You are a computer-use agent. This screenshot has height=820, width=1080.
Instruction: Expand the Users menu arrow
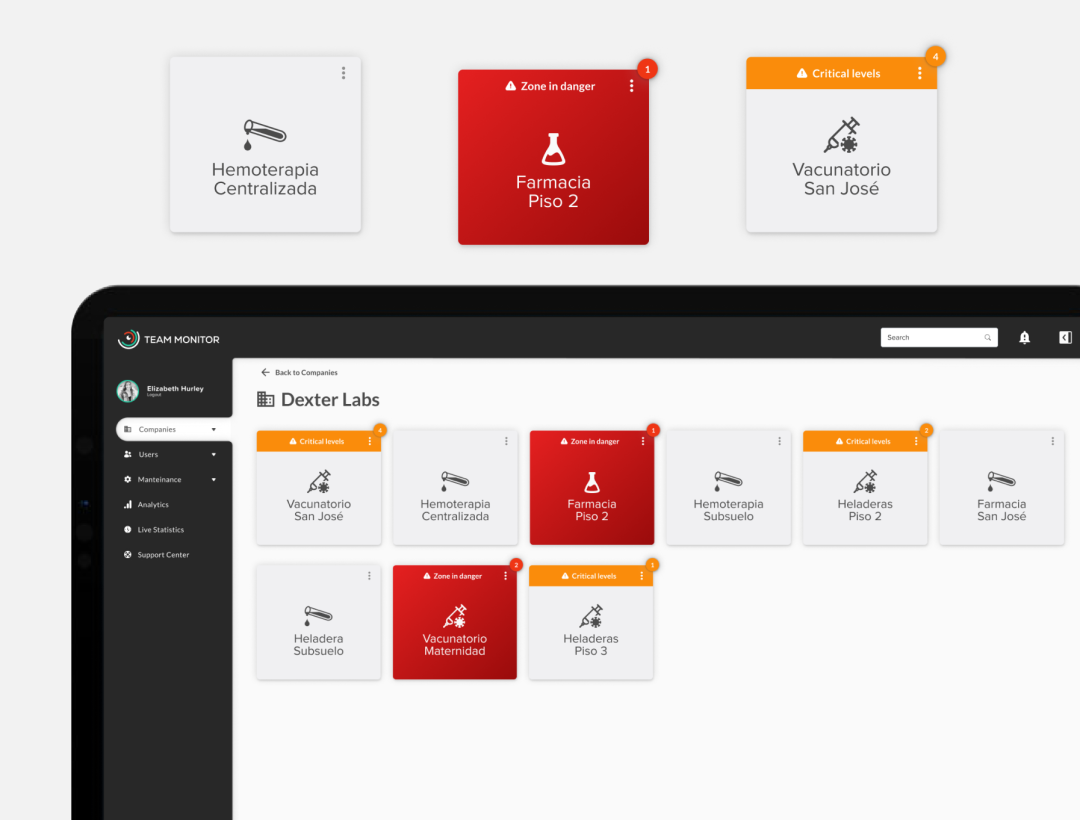(x=213, y=455)
